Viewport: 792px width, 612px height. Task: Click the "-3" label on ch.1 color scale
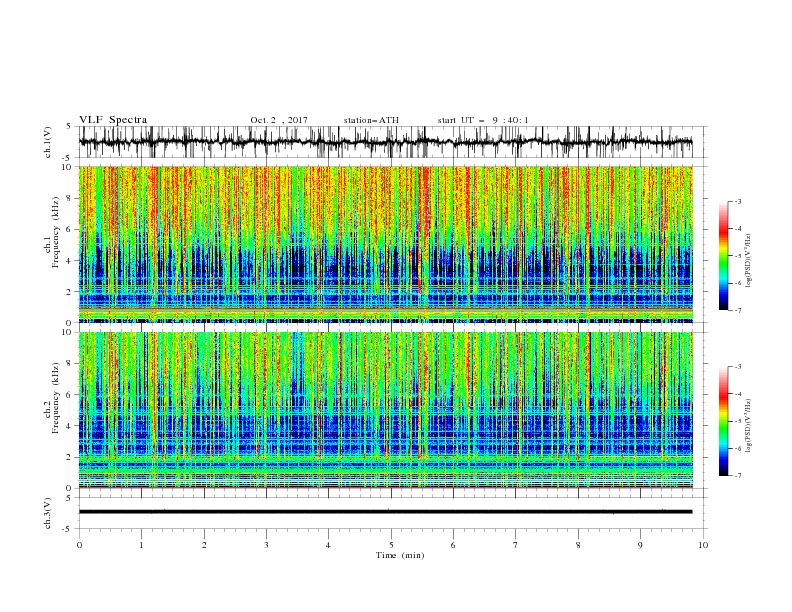(737, 201)
